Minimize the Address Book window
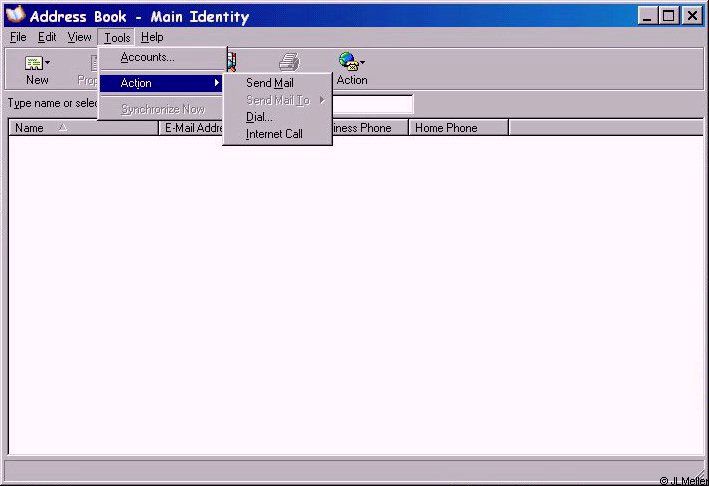The width and height of the screenshot is (709, 486). click(648, 16)
